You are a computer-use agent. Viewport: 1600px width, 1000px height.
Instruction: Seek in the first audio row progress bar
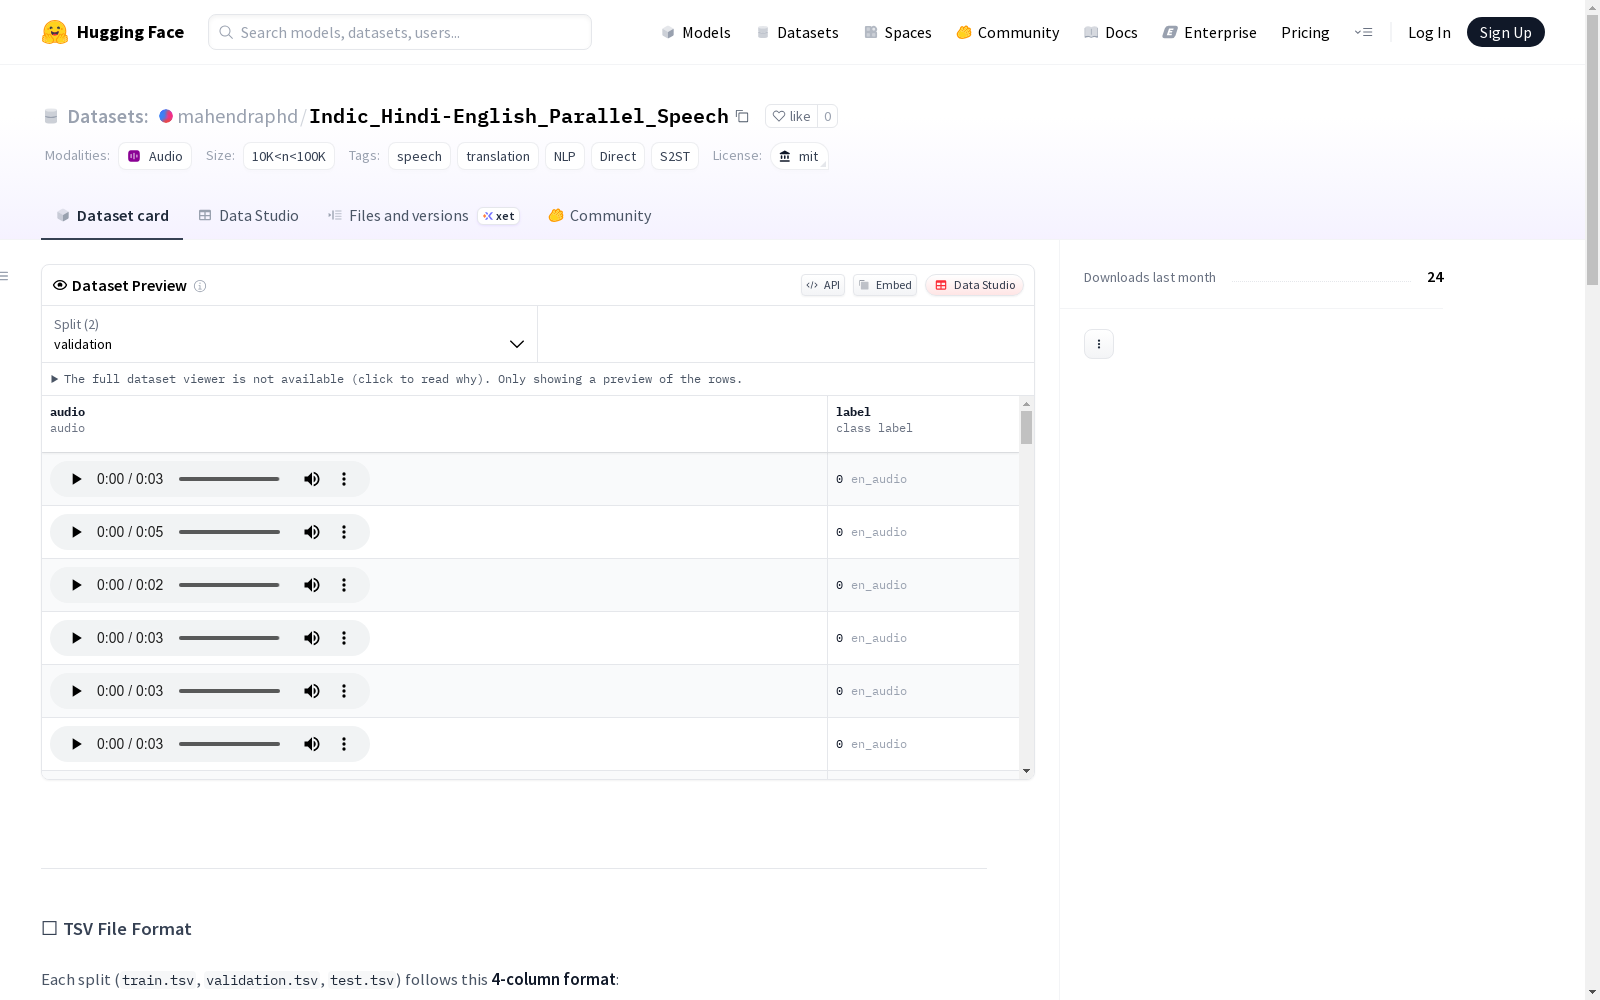pos(229,479)
